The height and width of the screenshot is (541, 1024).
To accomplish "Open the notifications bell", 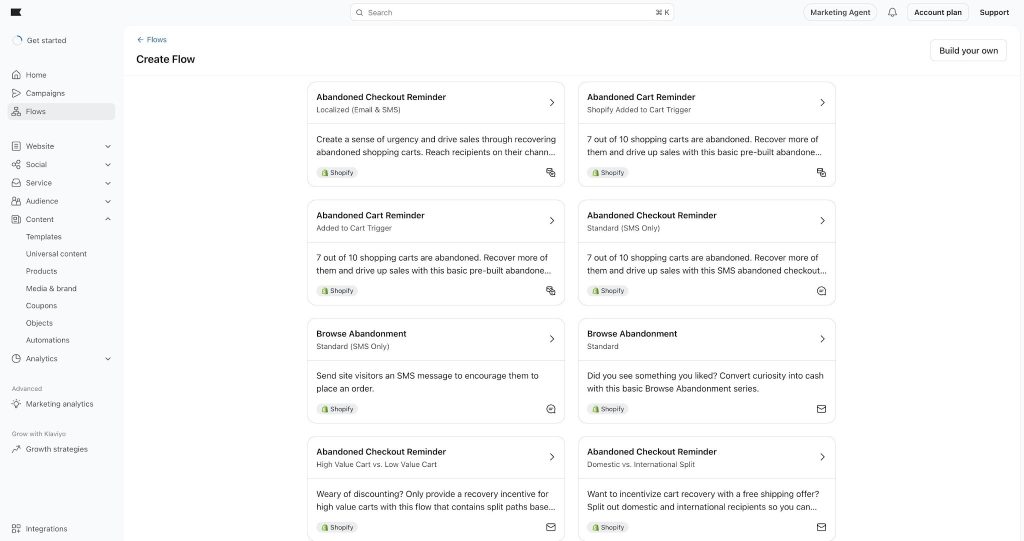I will coord(892,12).
